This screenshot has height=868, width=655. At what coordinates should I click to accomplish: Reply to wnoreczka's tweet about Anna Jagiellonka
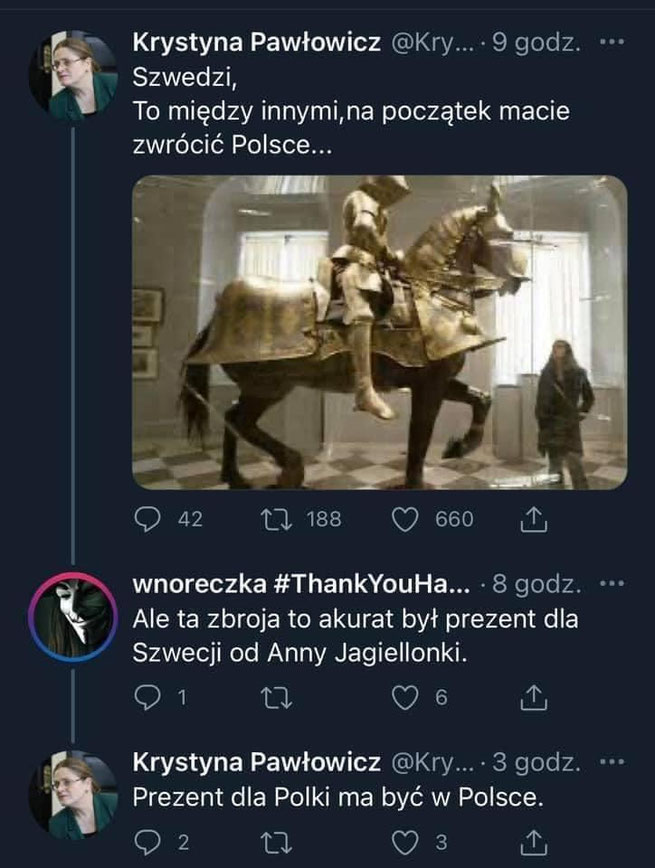(147, 699)
